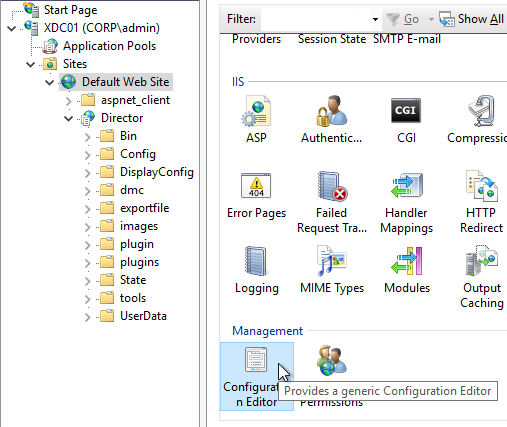Click the Go filter button
507x427 pixels.
tap(402, 19)
